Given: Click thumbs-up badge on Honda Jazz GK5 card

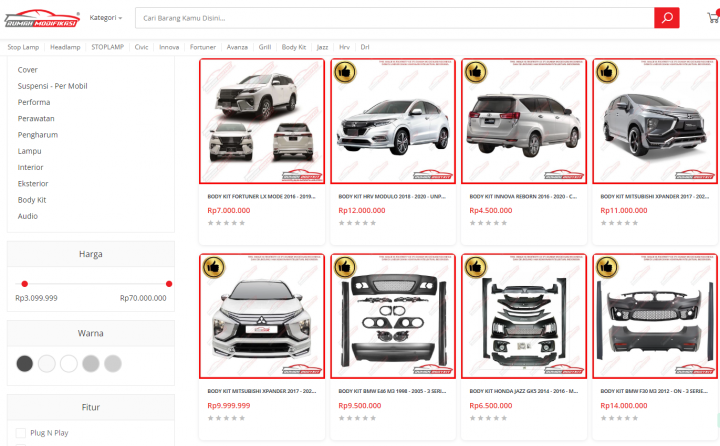Looking at the screenshot, I should pos(476,267).
